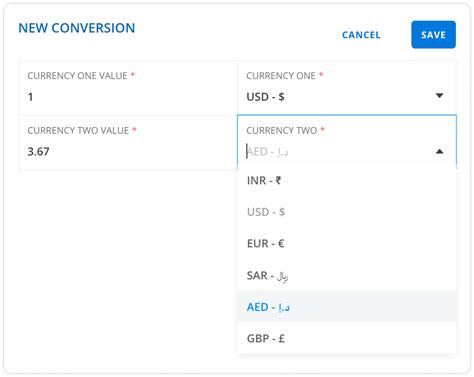This screenshot has width=474, height=377.
Task: Cancel the new conversion dialog
Action: pyautogui.click(x=361, y=35)
